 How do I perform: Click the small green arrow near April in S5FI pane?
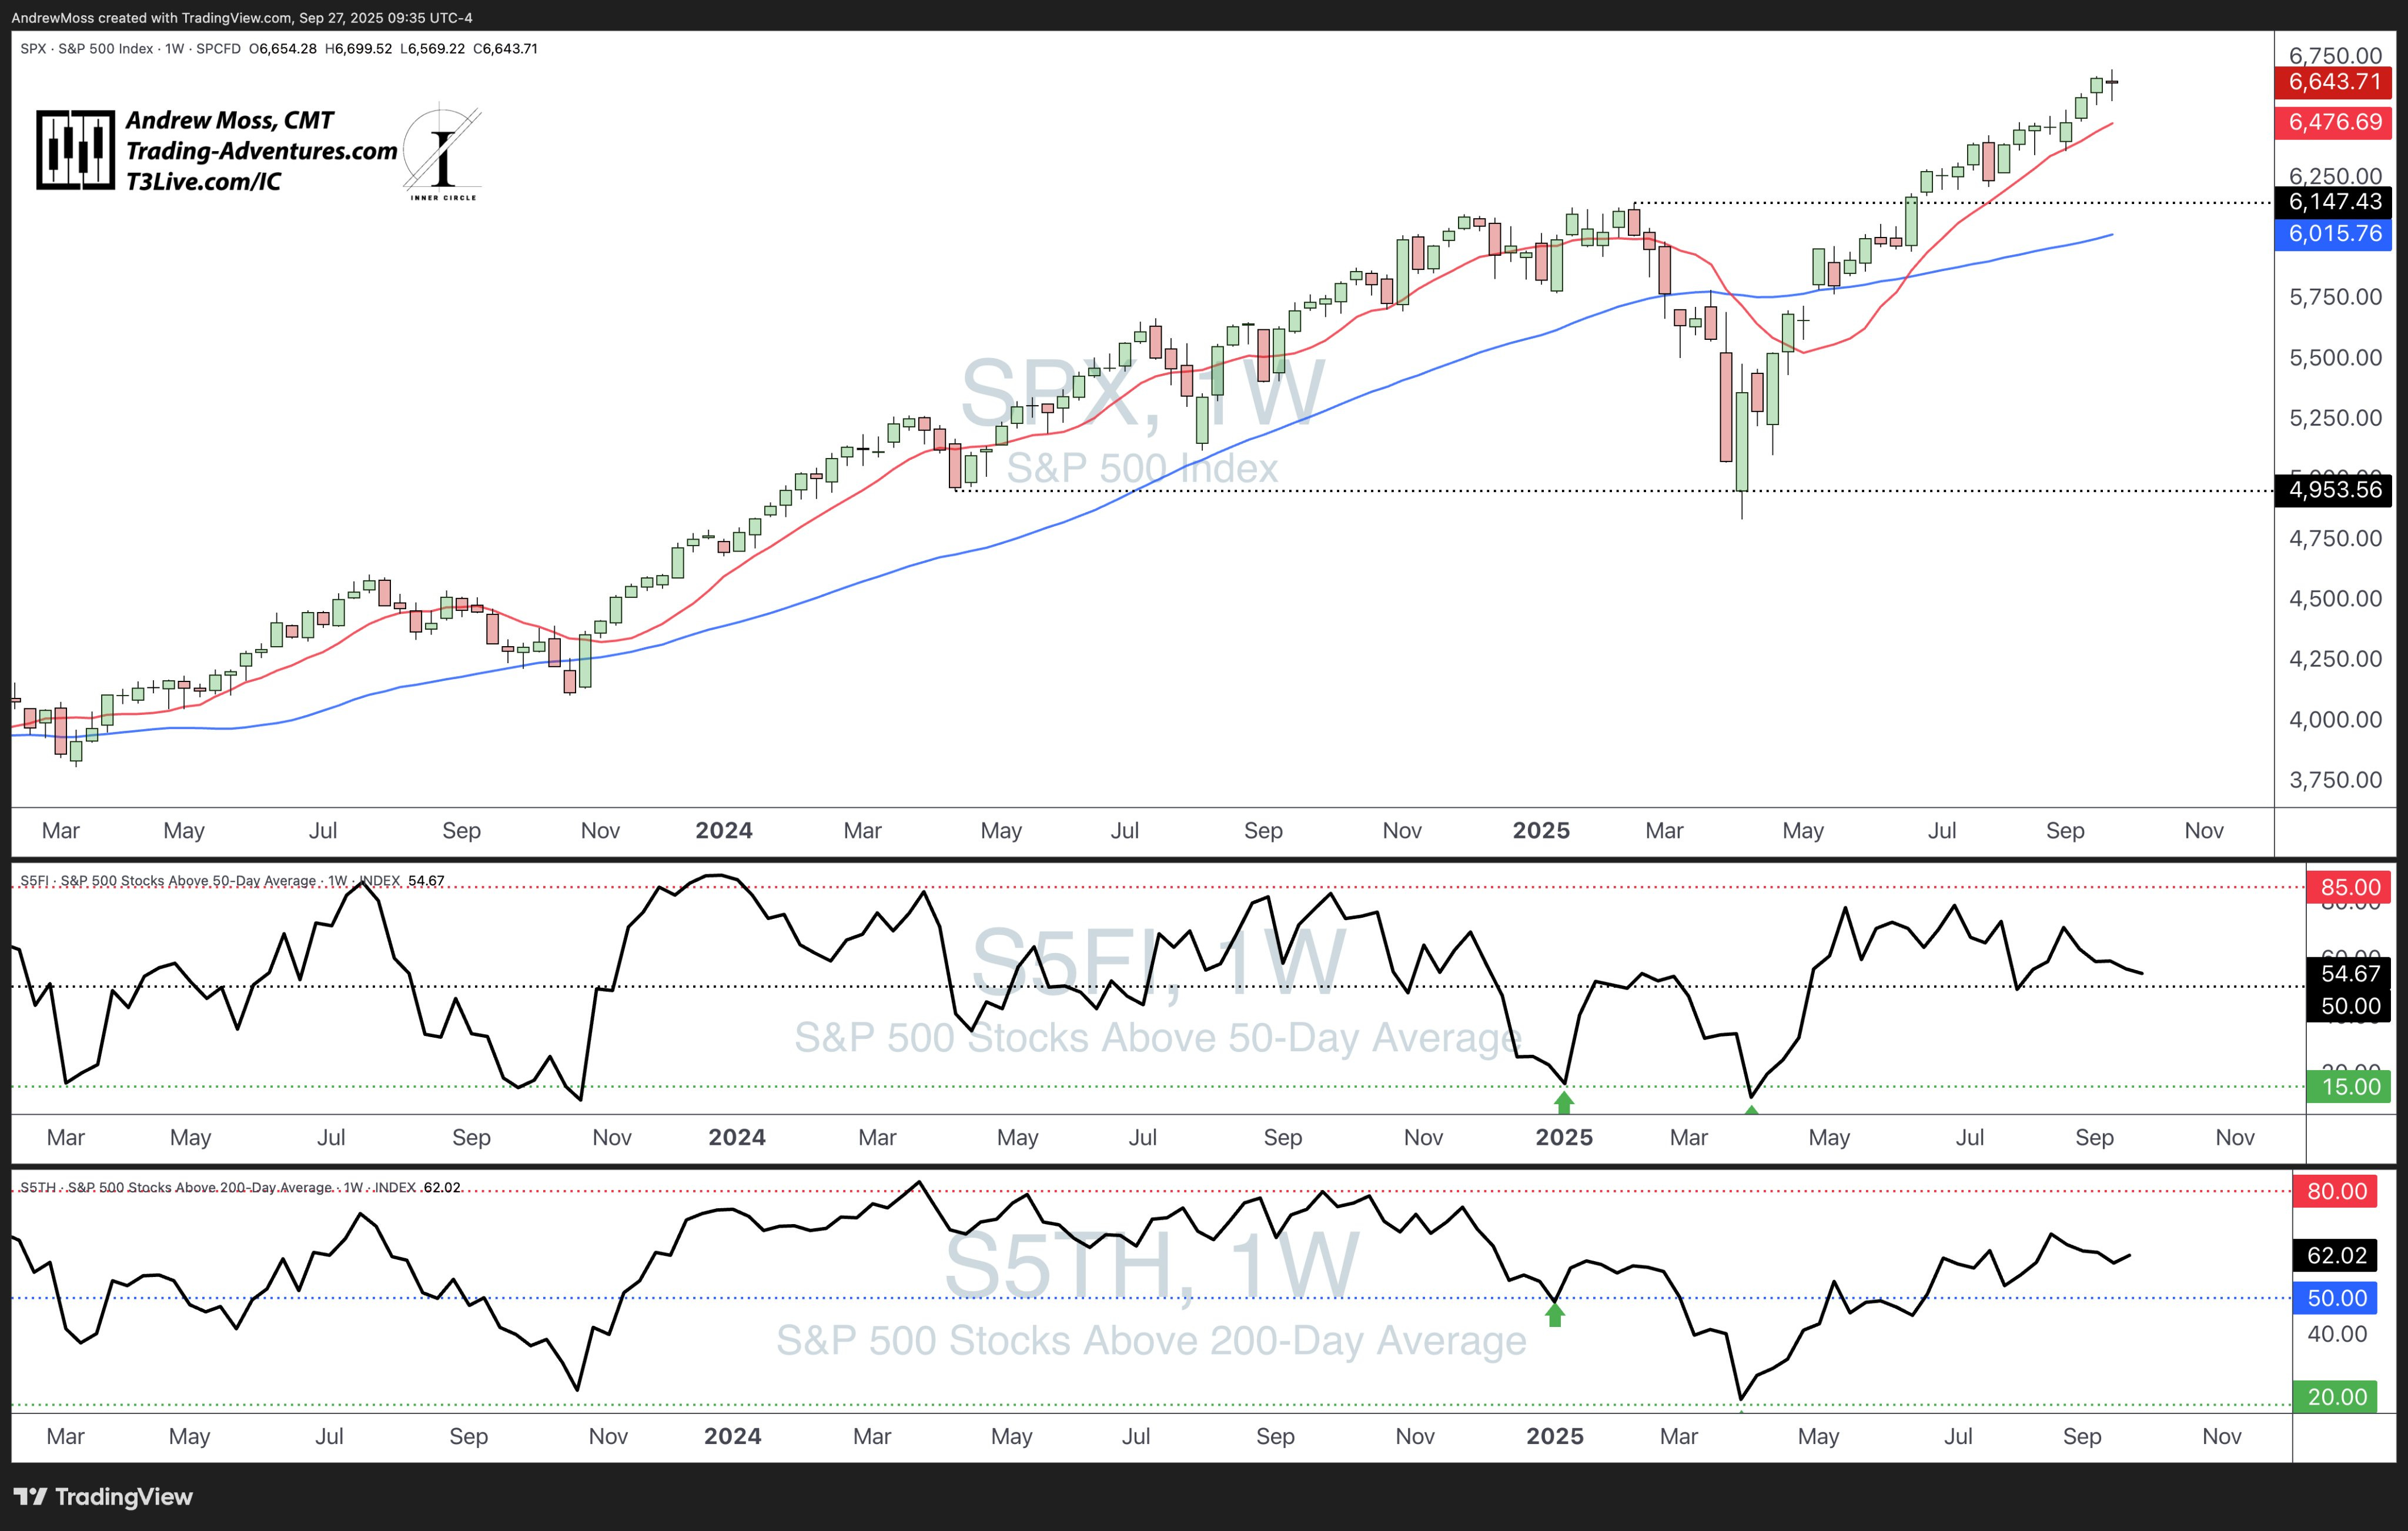(x=1751, y=1109)
